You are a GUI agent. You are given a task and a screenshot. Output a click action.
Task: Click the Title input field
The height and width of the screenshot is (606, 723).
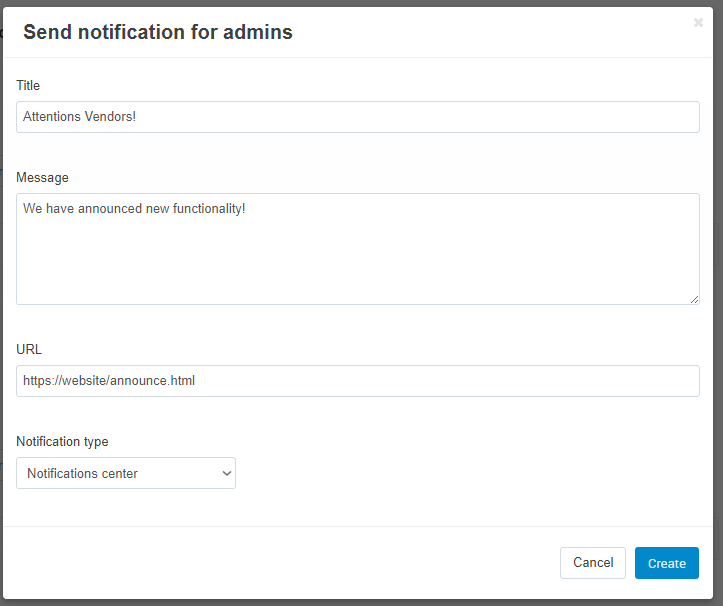click(x=358, y=117)
